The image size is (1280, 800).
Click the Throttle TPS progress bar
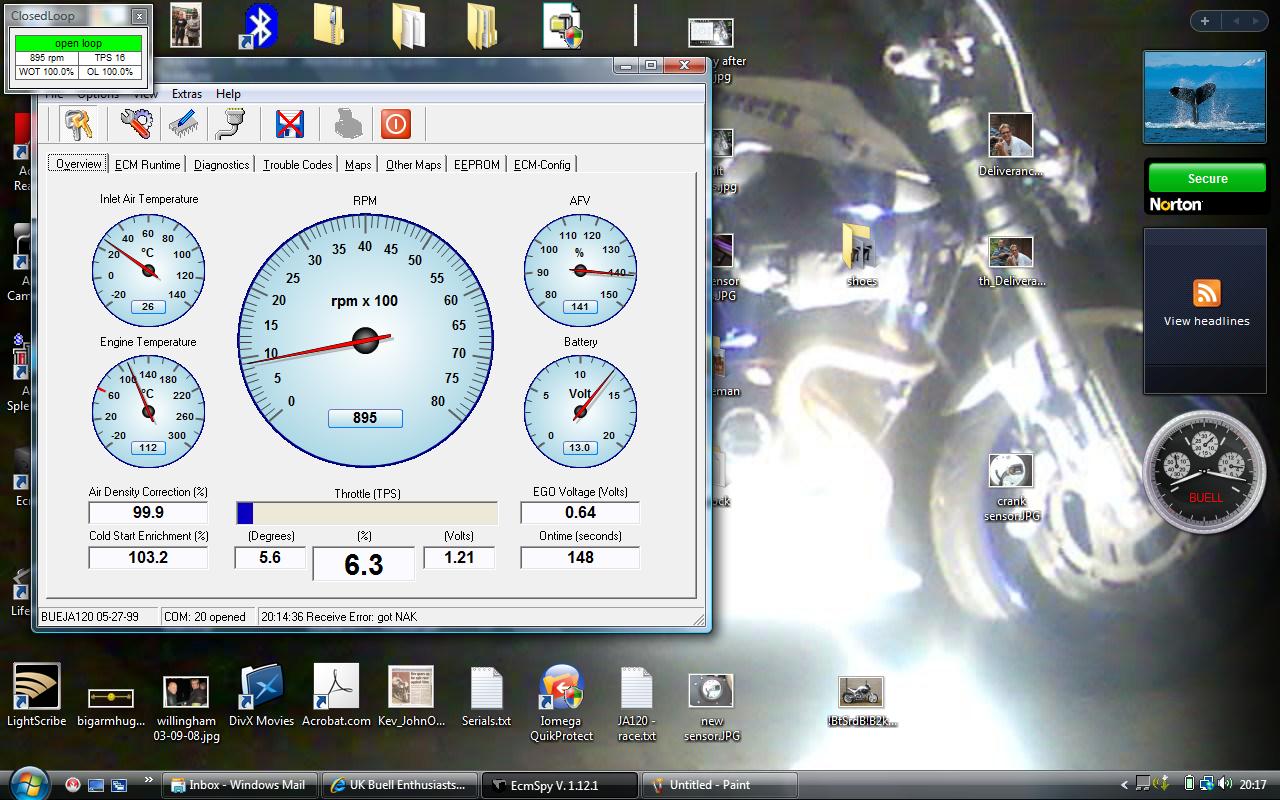point(366,513)
